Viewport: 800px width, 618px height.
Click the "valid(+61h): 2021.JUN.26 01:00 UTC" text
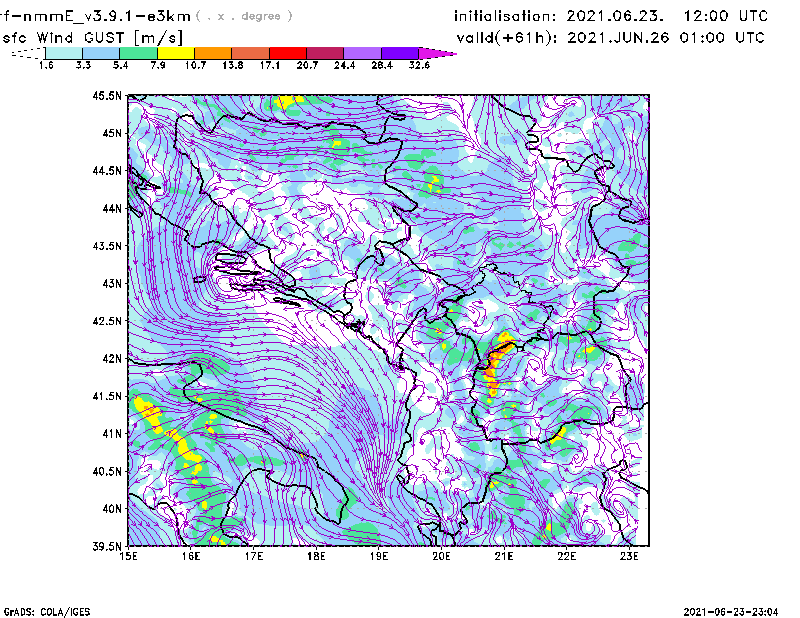coord(610,38)
